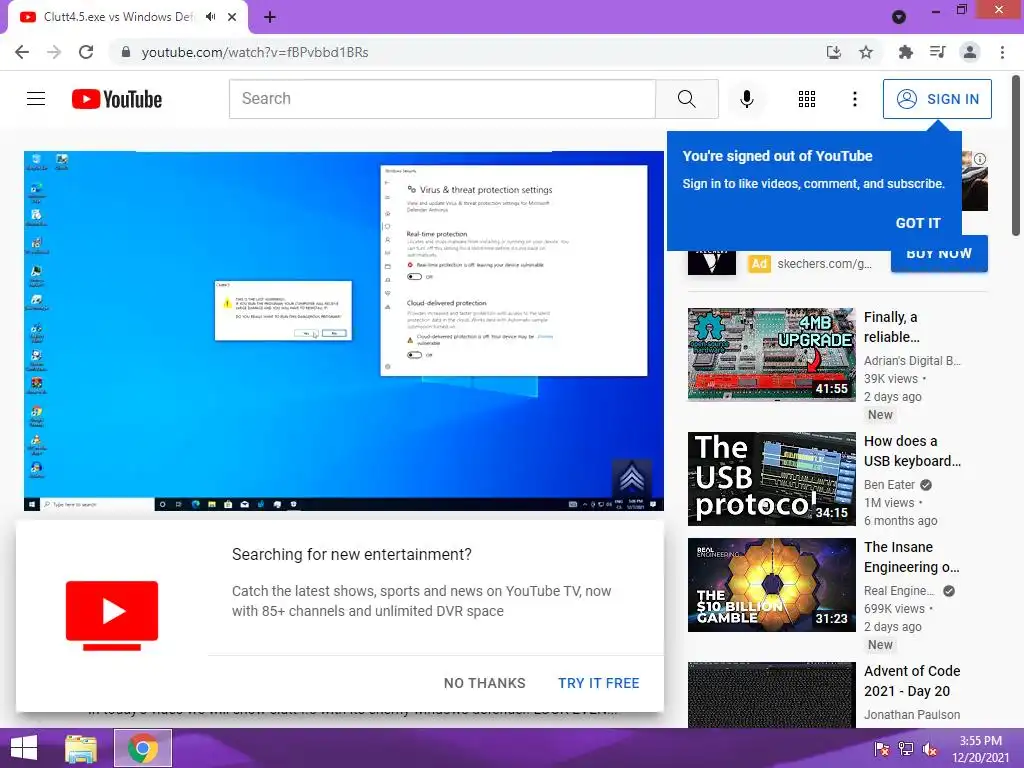
Task: Click the install/download icon in address bar
Action: tap(834, 52)
